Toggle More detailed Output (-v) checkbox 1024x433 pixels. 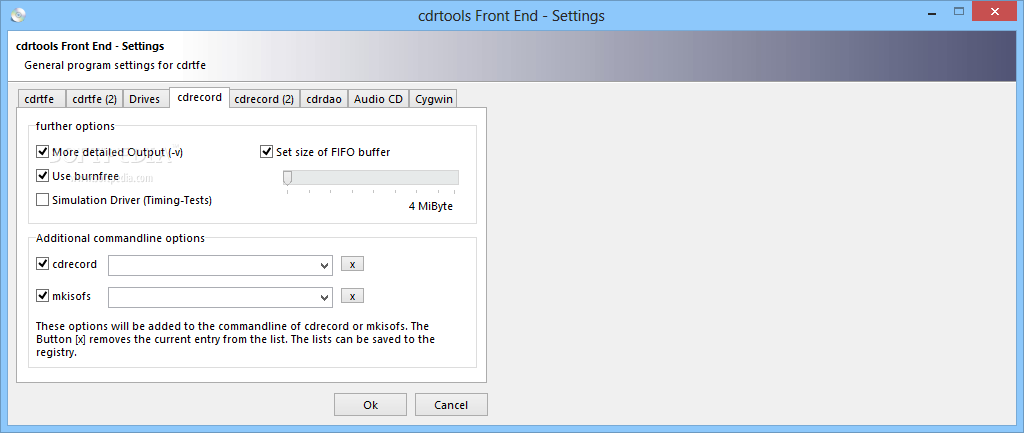pyautogui.click(x=43, y=152)
